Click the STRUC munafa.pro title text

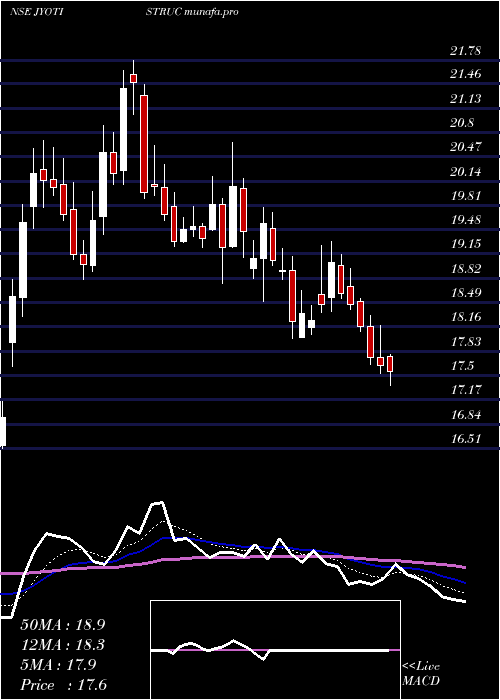tap(192, 12)
